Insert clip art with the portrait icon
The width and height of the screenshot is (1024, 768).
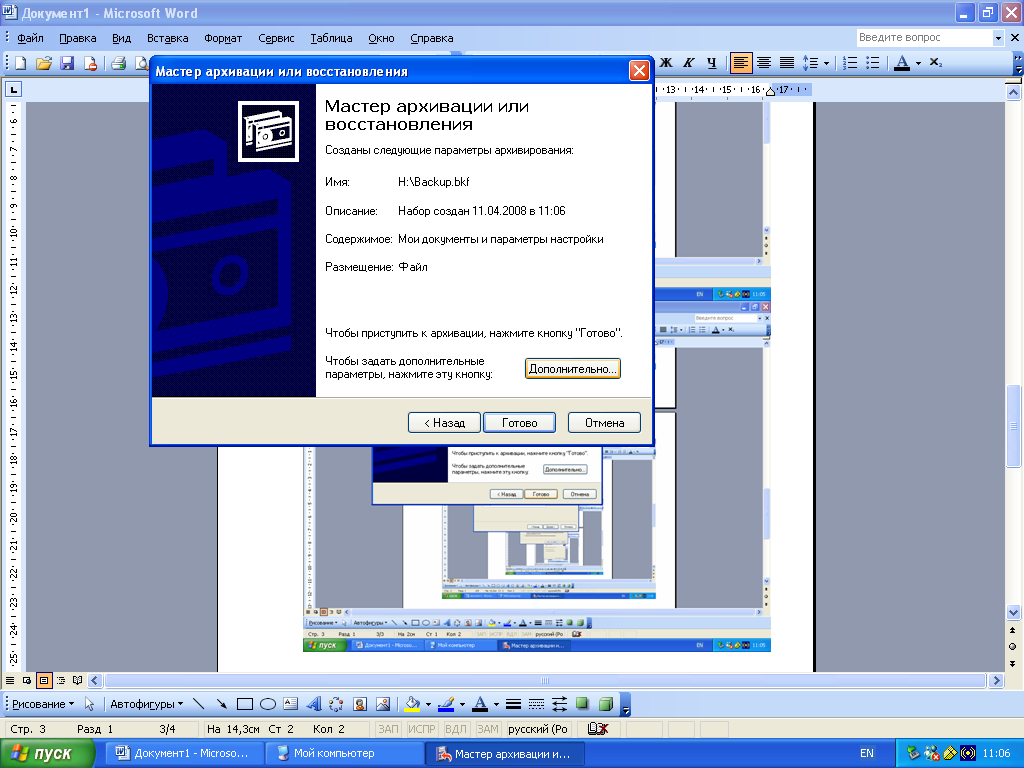tap(360, 704)
